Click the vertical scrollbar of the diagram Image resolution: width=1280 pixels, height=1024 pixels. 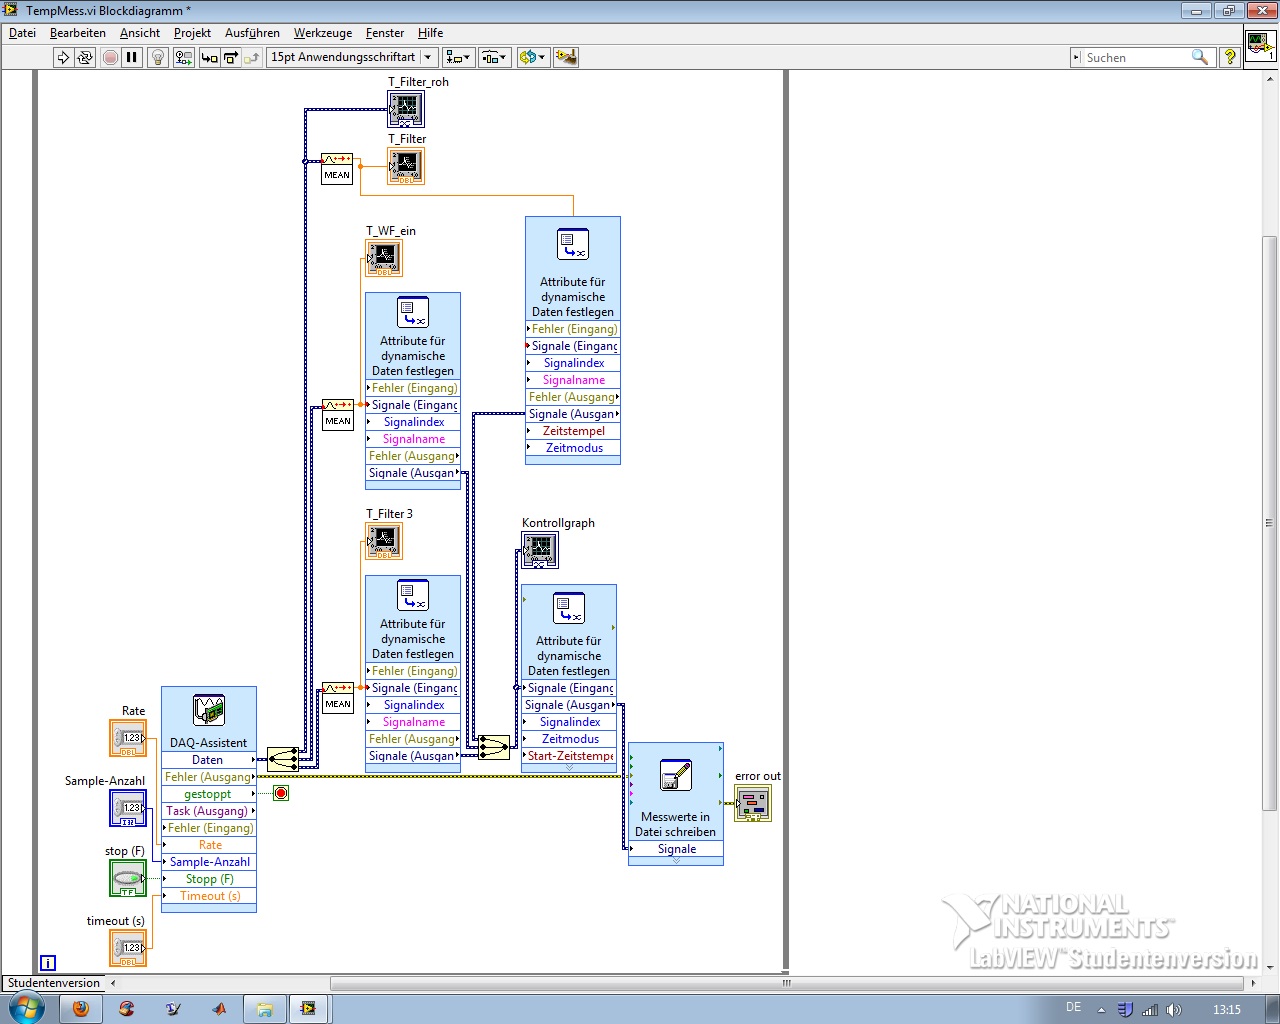coord(1270,523)
